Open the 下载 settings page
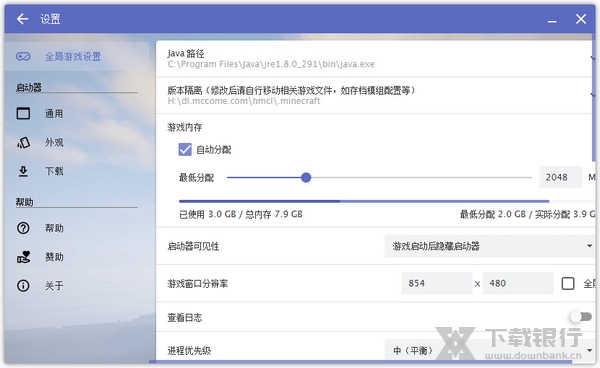 (77, 171)
